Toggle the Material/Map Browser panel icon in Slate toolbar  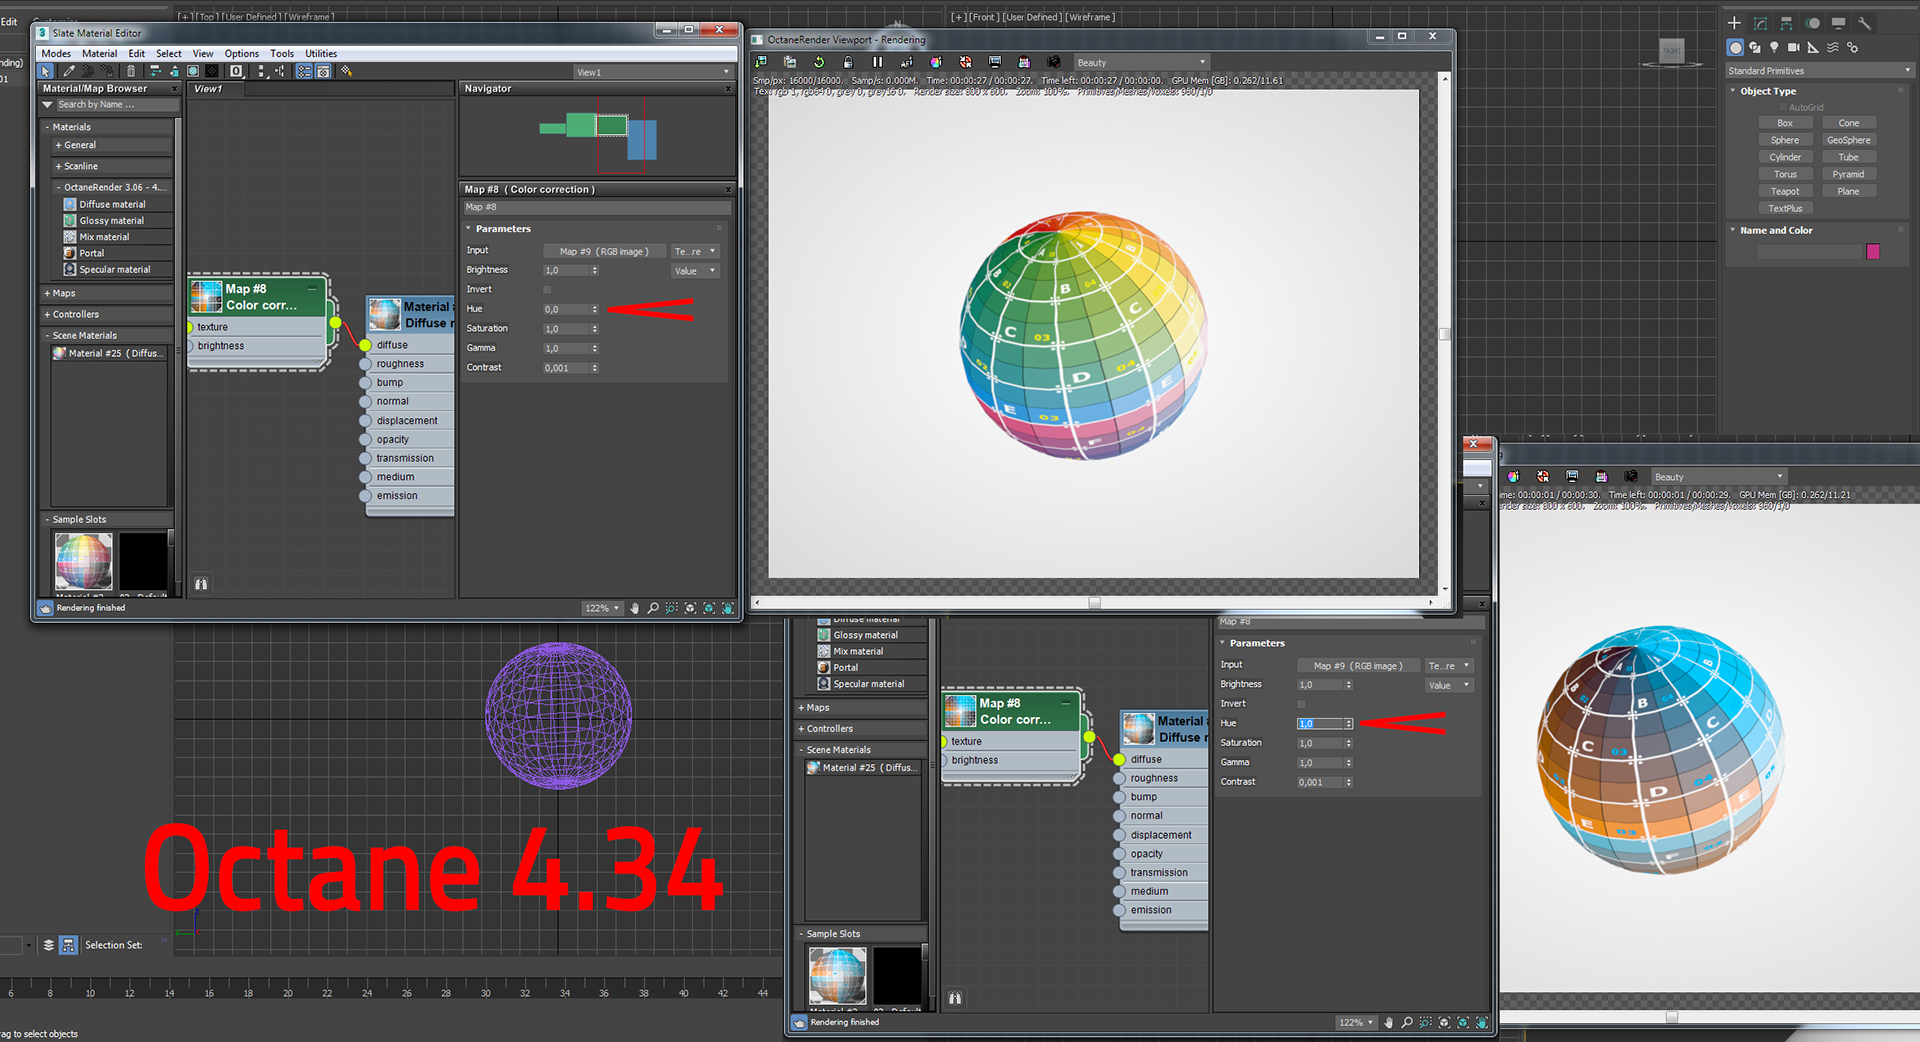pos(304,71)
